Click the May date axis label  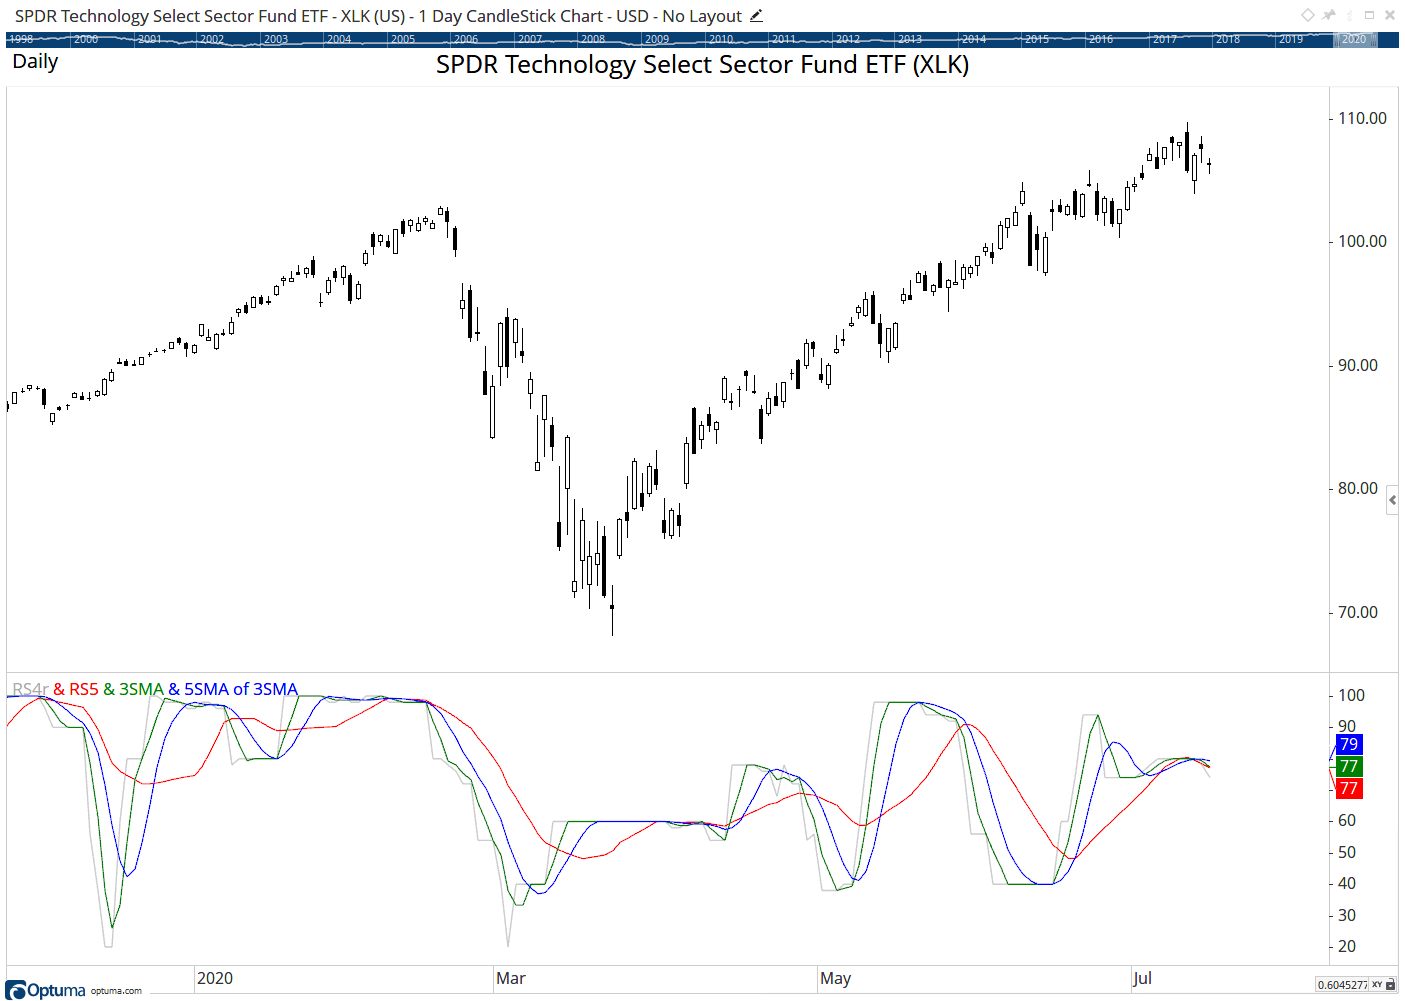[835, 978]
